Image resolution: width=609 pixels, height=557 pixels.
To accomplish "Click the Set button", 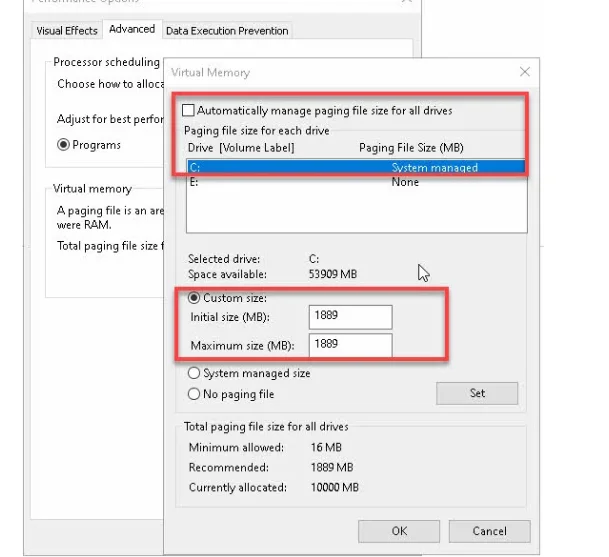I will [x=477, y=393].
